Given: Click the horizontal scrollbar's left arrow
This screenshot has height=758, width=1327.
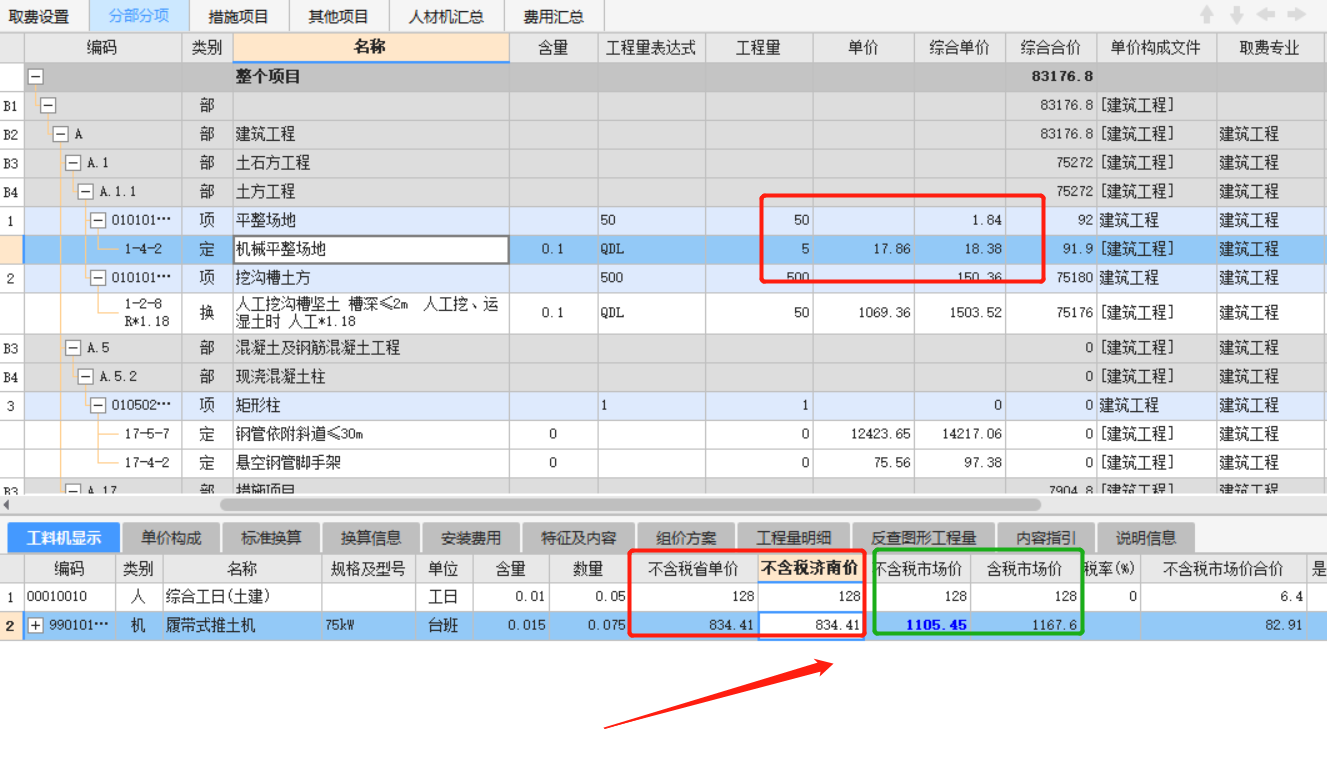Looking at the screenshot, I should coord(7,505).
